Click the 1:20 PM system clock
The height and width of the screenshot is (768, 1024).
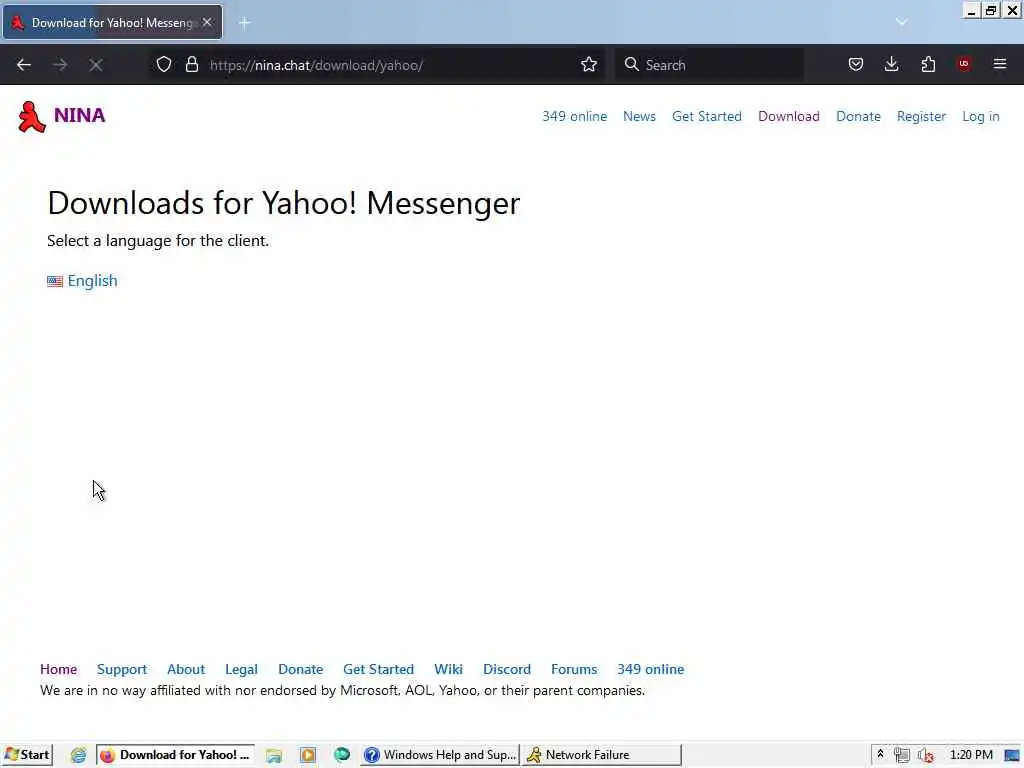971,755
